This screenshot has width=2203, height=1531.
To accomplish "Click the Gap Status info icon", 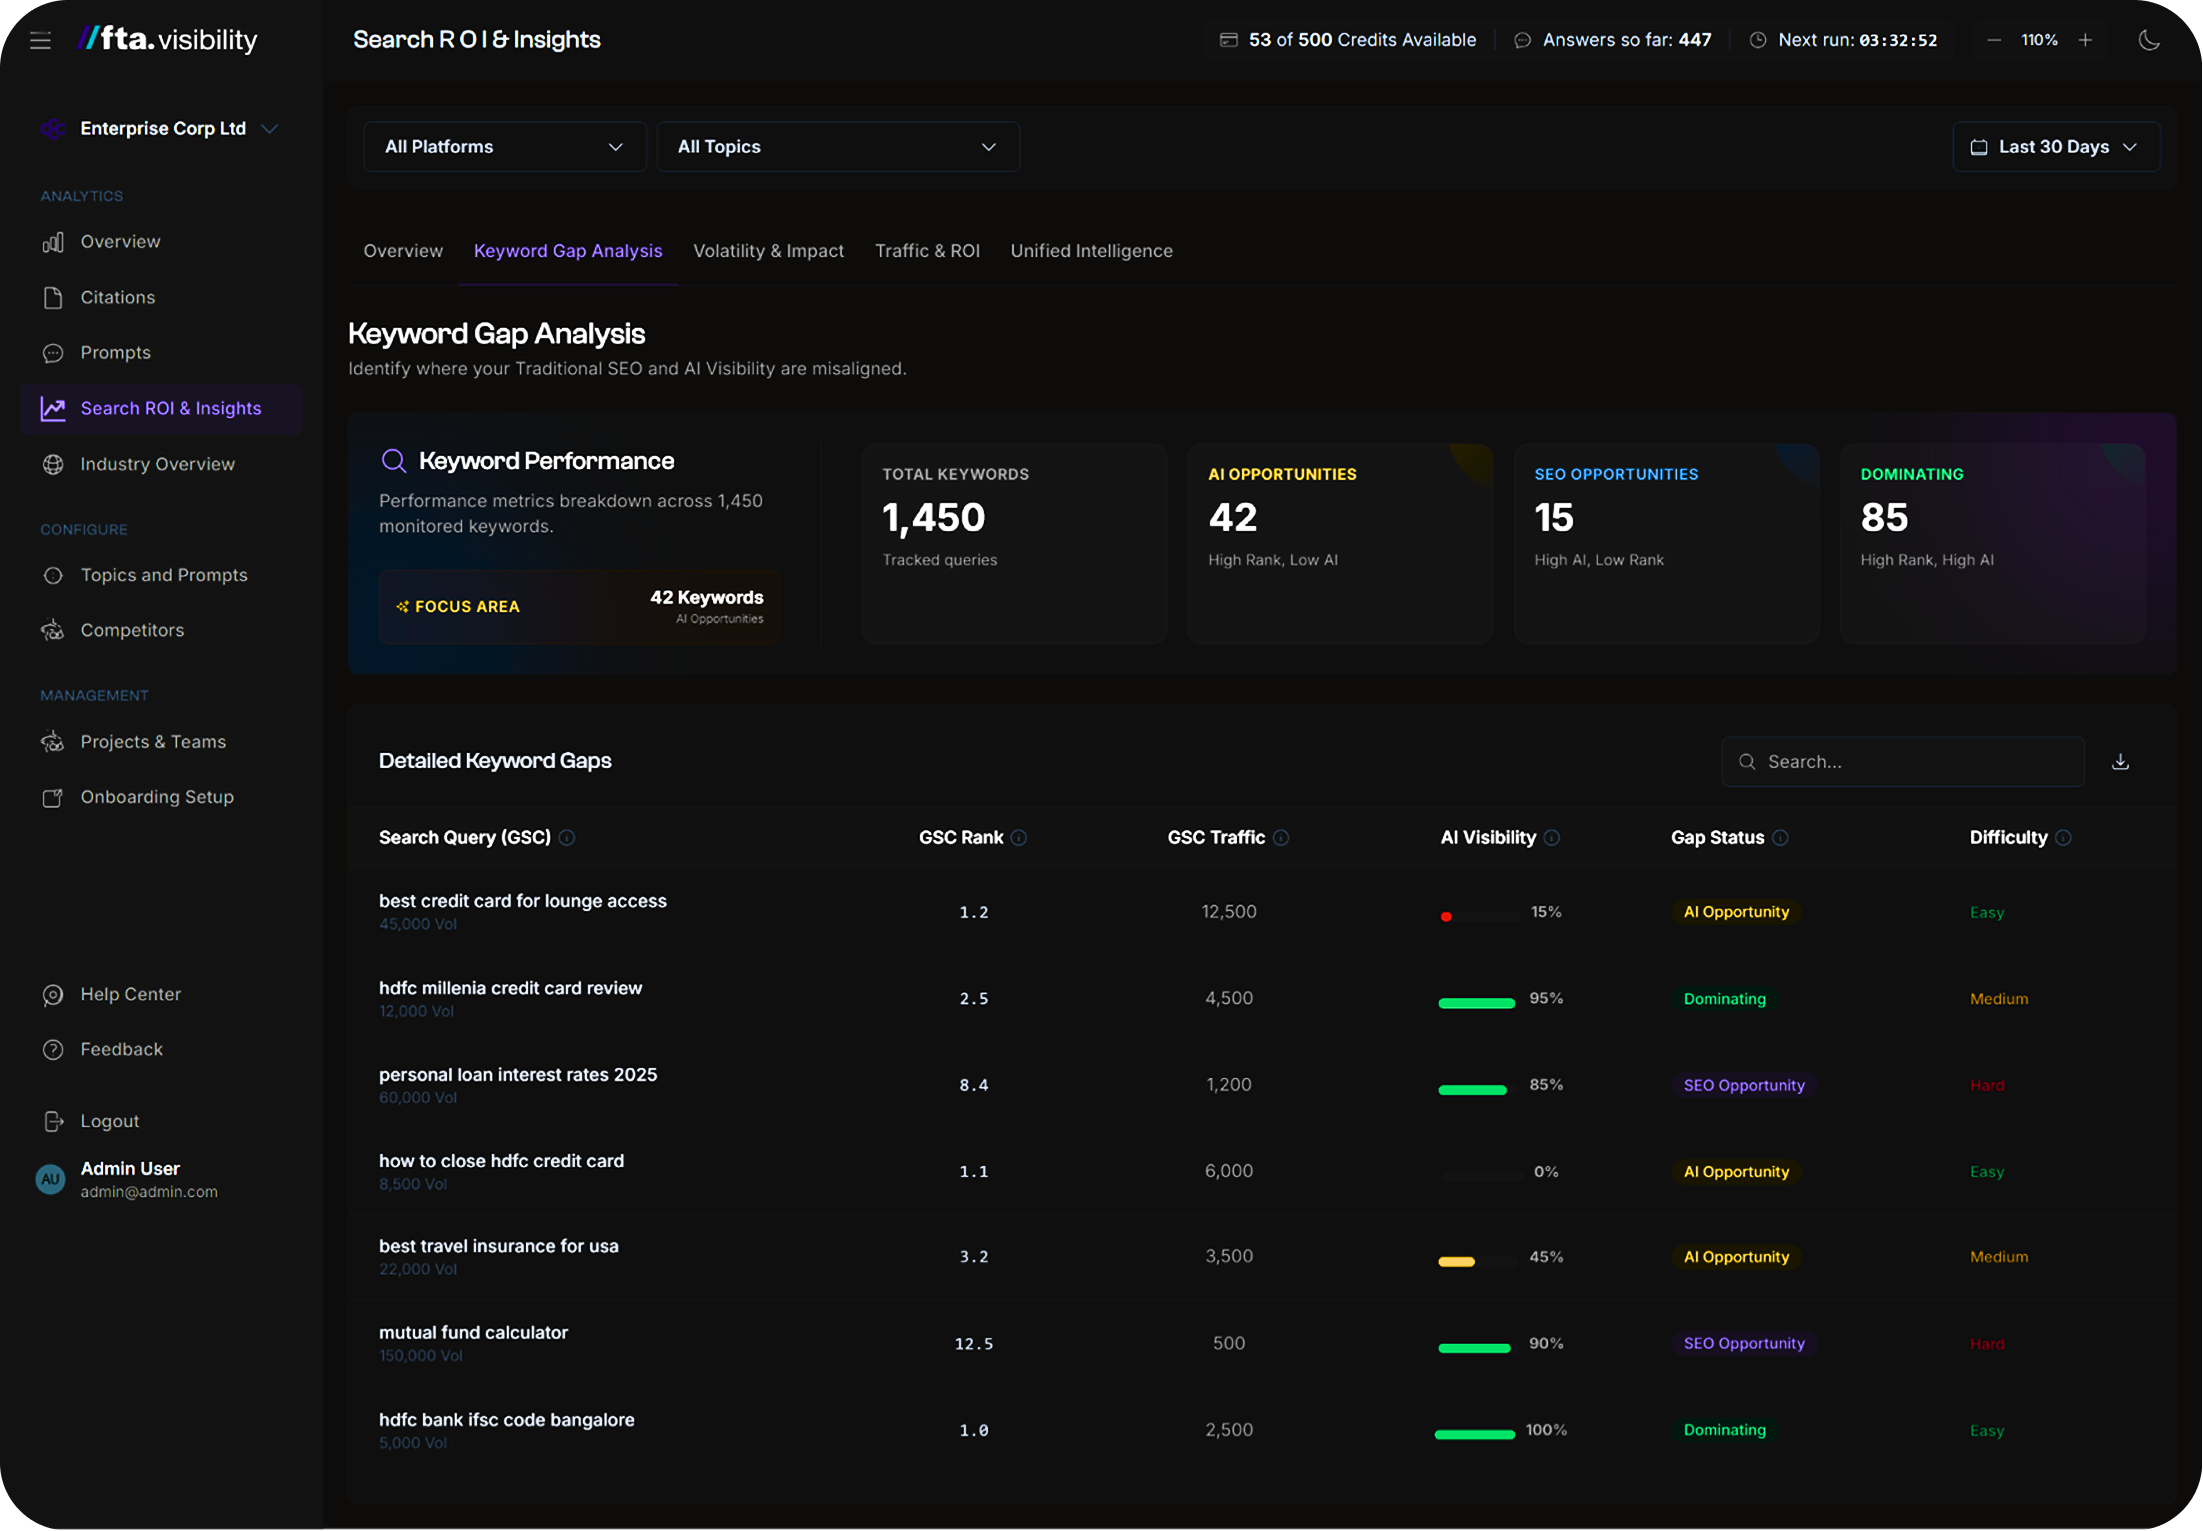I will (1781, 838).
